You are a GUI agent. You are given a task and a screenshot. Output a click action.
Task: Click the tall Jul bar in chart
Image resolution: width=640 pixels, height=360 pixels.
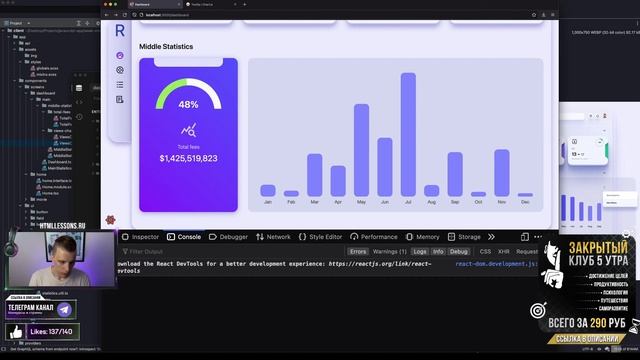point(408,135)
